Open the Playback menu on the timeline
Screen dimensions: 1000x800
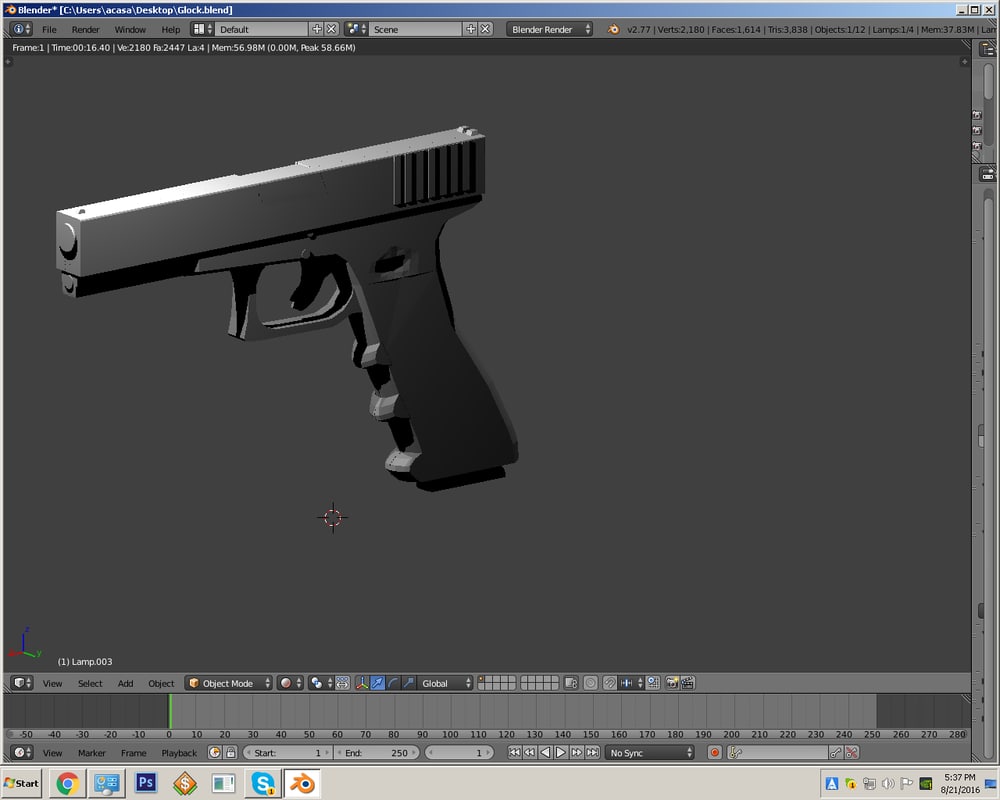click(x=179, y=753)
